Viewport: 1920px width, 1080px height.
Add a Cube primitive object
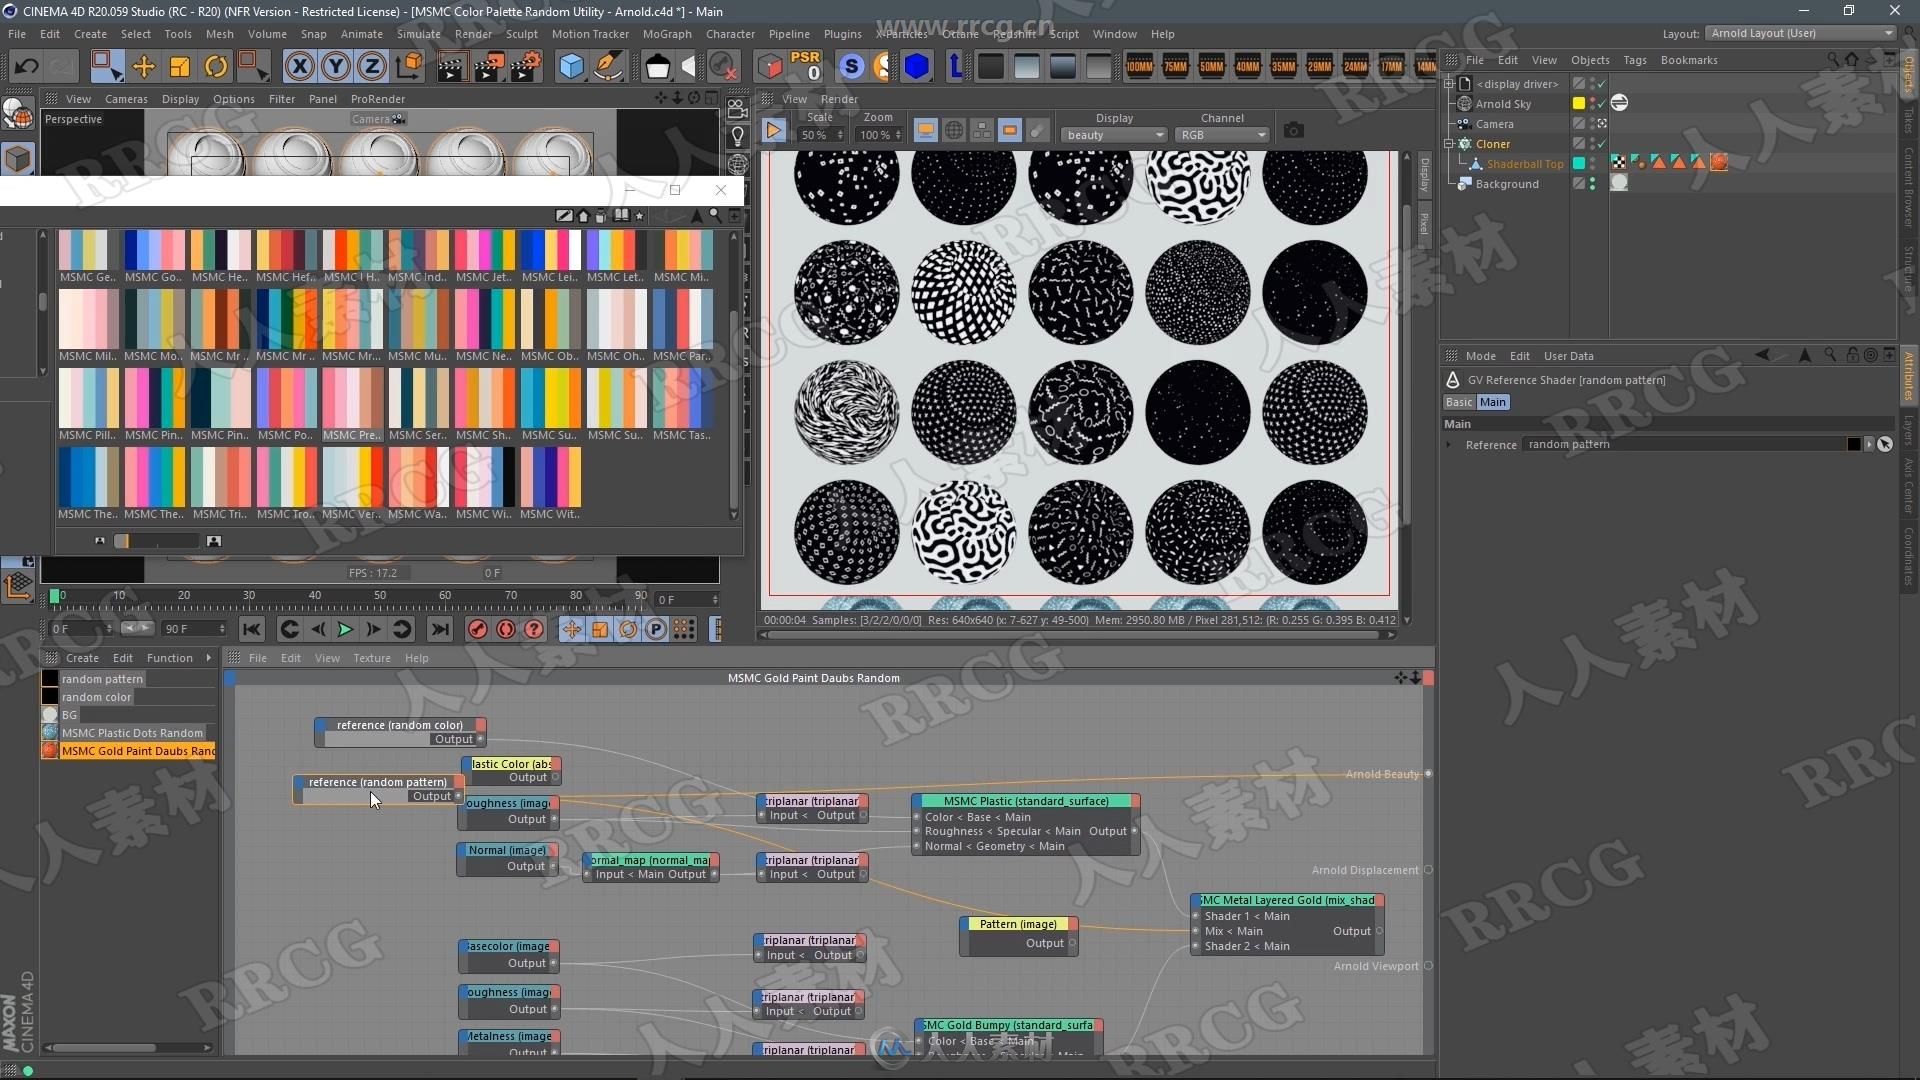[571, 67]
